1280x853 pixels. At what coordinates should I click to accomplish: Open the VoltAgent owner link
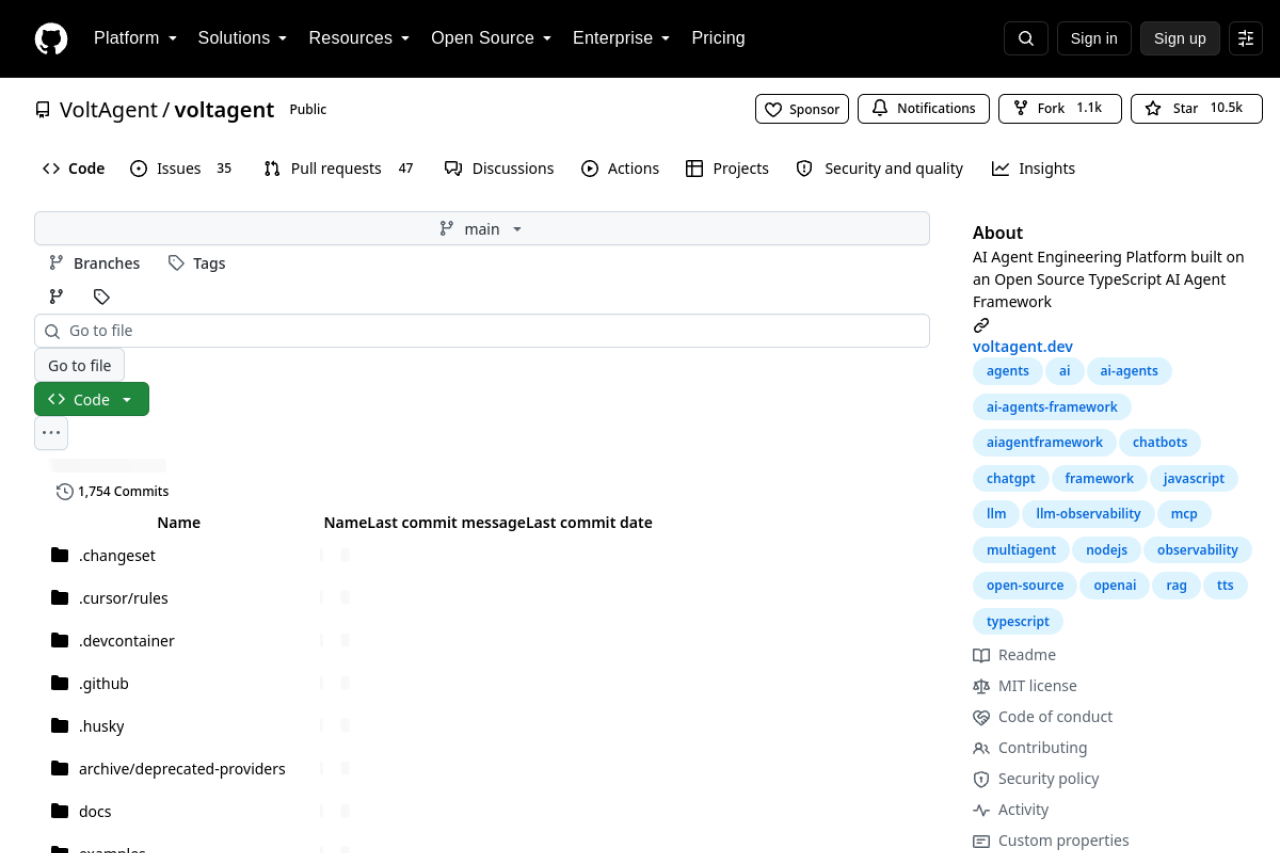tap(109, 110)
